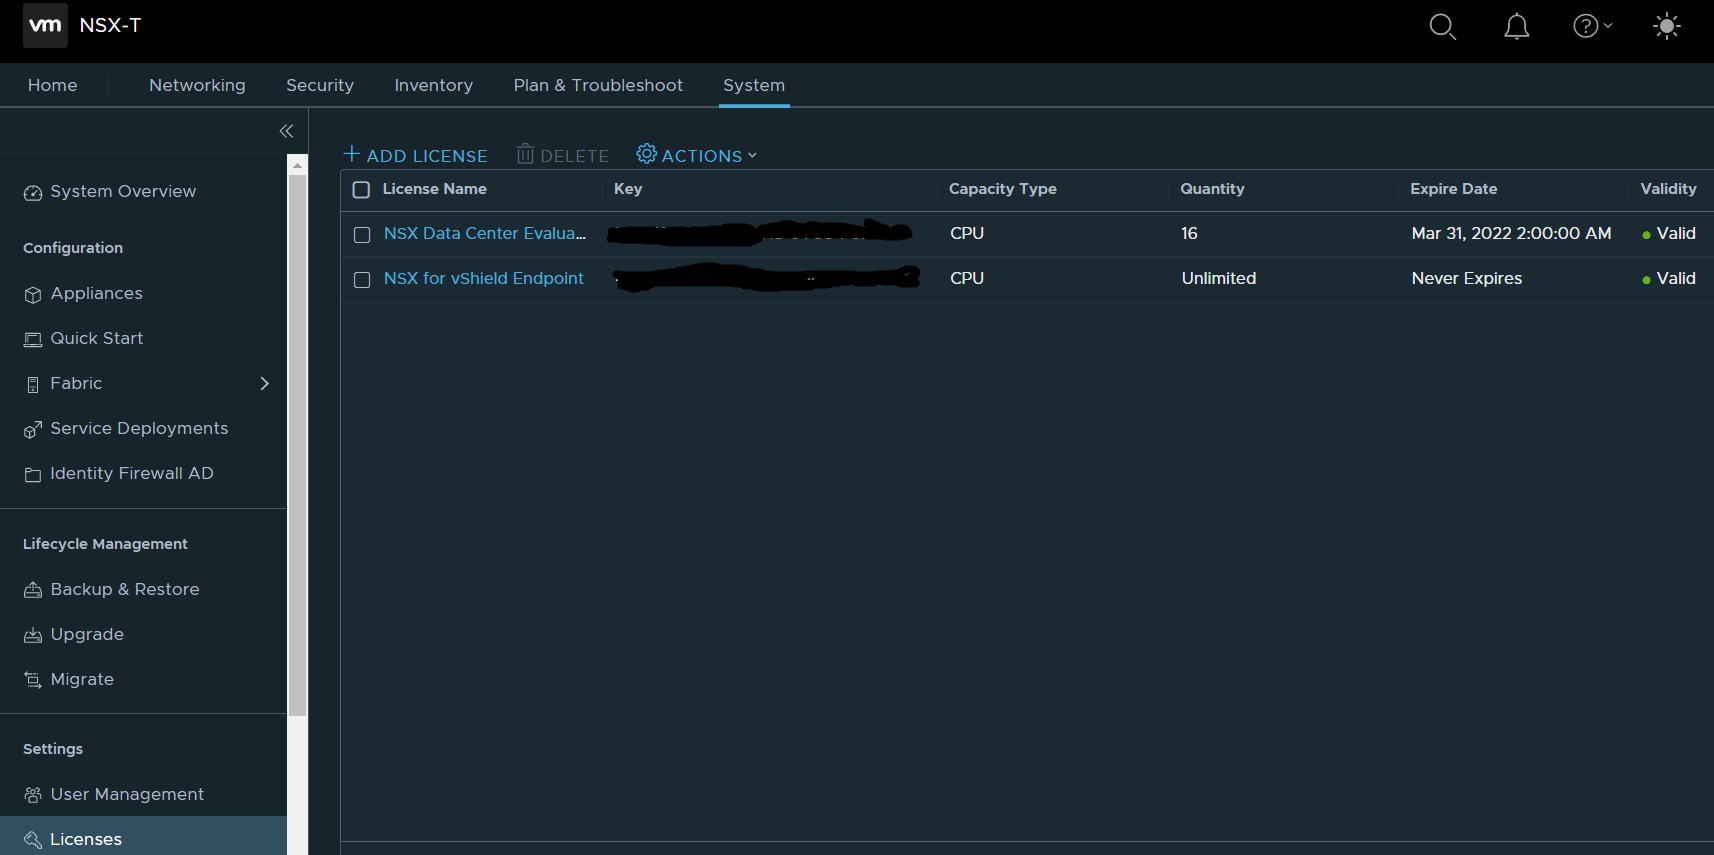Sort by Capacity Type column header
The width and height of the screenshot is (1714, 855).
click(x=1003, y=189)
